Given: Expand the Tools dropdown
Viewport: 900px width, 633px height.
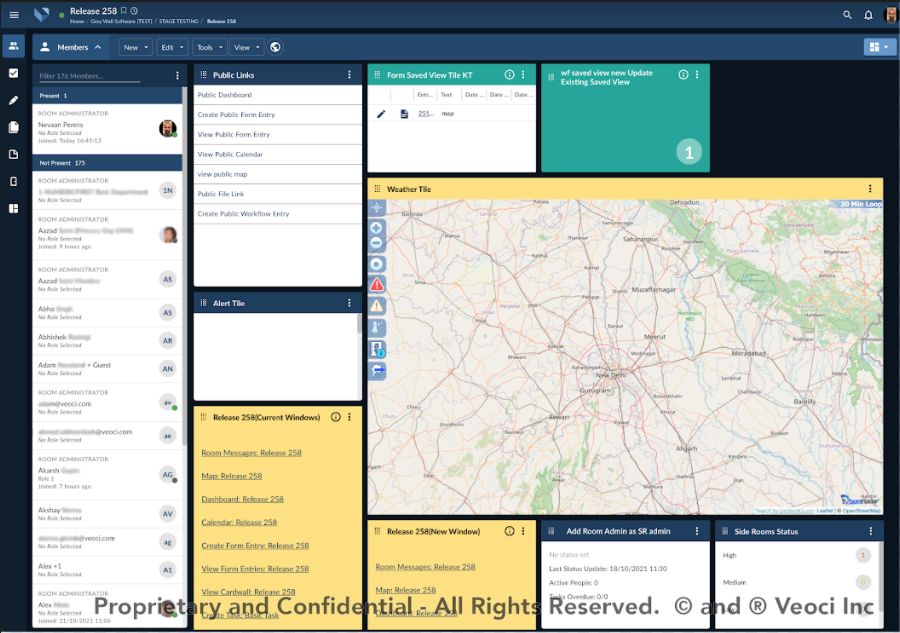Looking at the screenshot, I should point(209,47).
